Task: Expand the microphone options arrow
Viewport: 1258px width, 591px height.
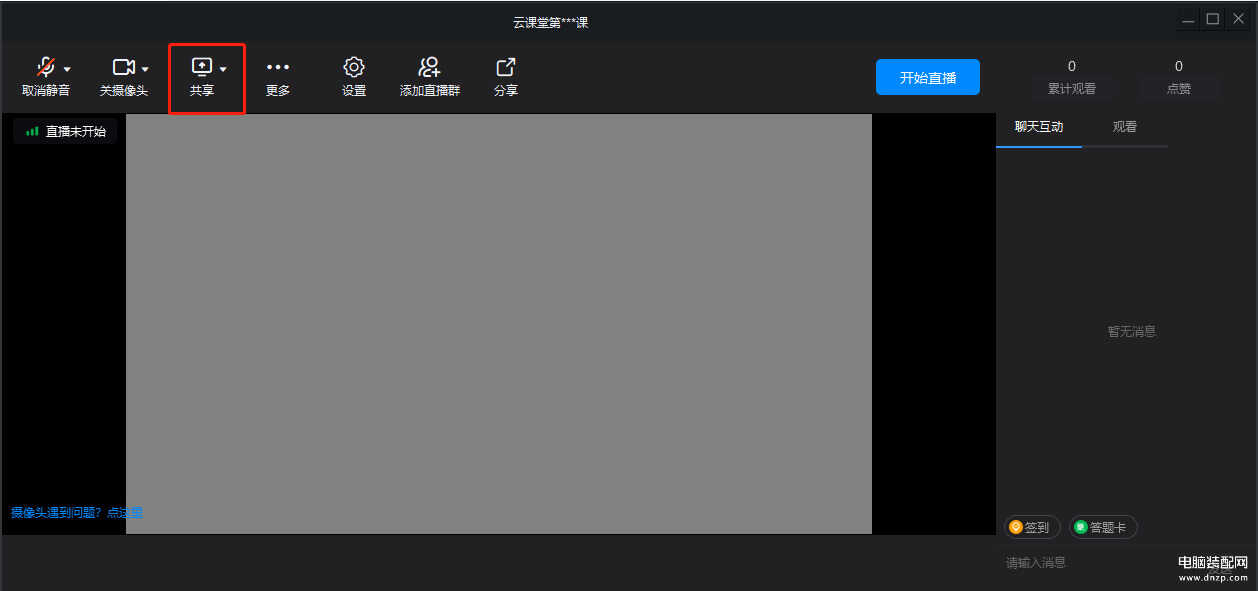Action: [x=67, y=69]
